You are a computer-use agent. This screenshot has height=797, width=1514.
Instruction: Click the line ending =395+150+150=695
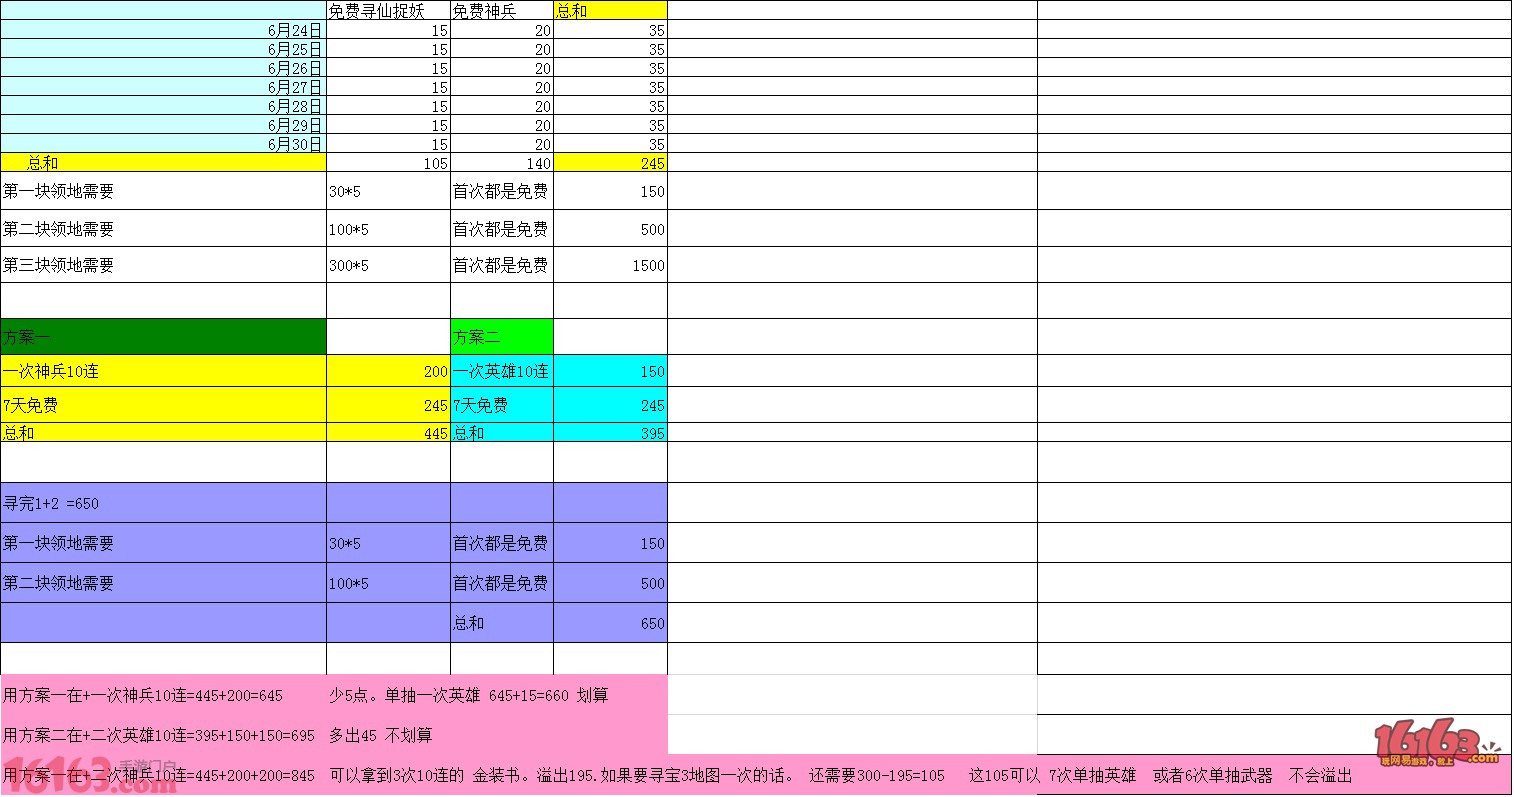coord(159,735)
